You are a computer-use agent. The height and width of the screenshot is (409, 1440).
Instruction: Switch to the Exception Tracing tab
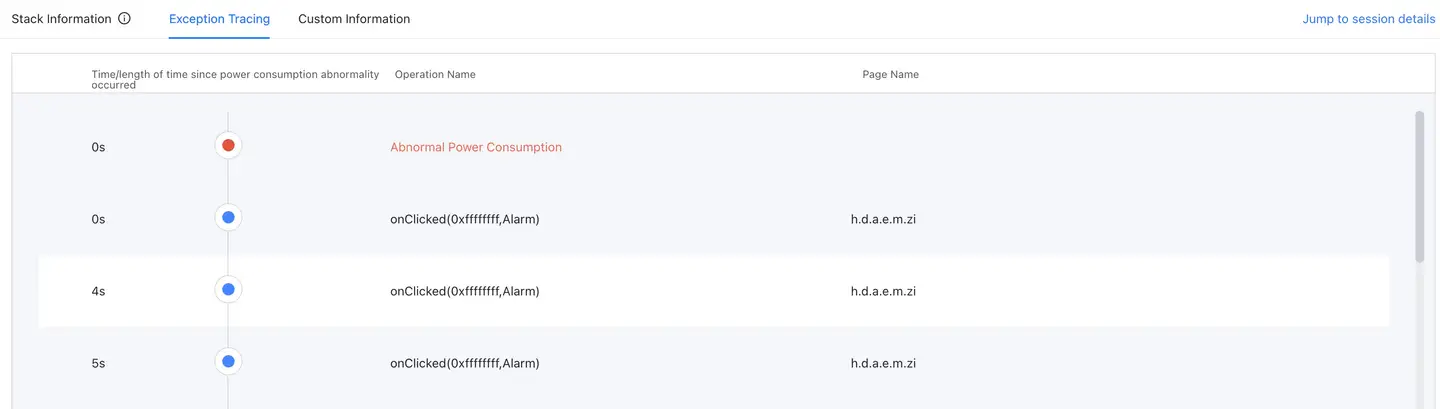pyautogui.click(x=219, y=19)
